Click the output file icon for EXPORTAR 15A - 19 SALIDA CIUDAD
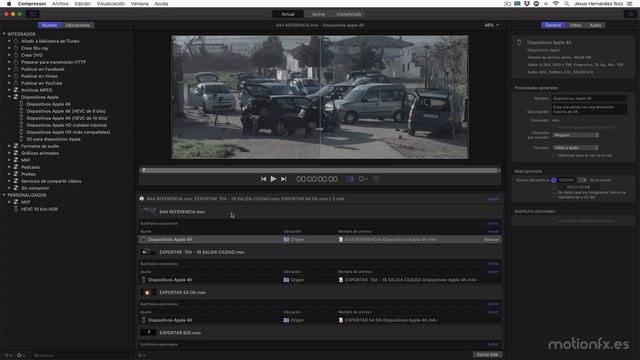Screen dimensions: 640x360 pyautogui.click(x=341, y=280)
